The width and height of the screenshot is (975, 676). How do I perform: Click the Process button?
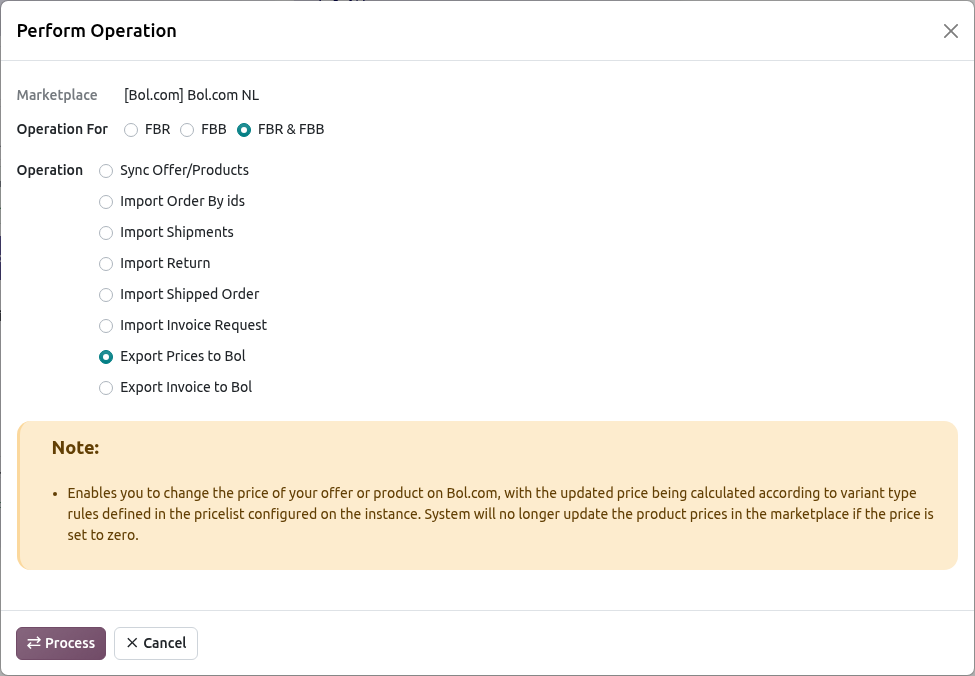[x=61, y=643]
